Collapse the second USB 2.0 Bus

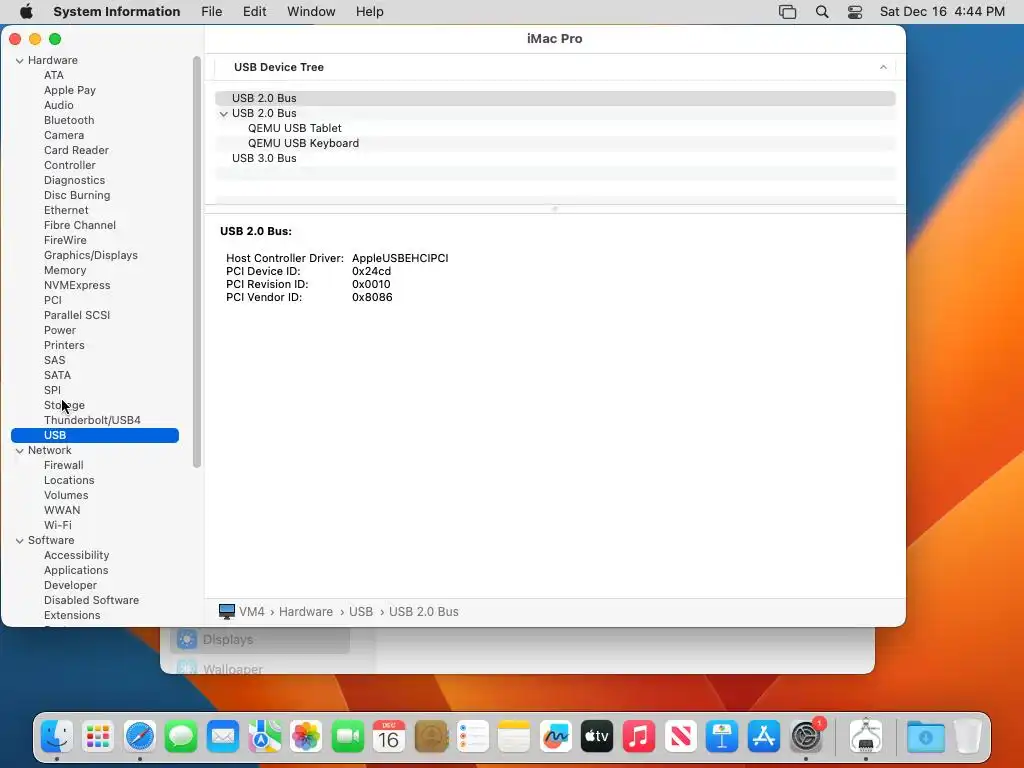[x=223, y=114]
